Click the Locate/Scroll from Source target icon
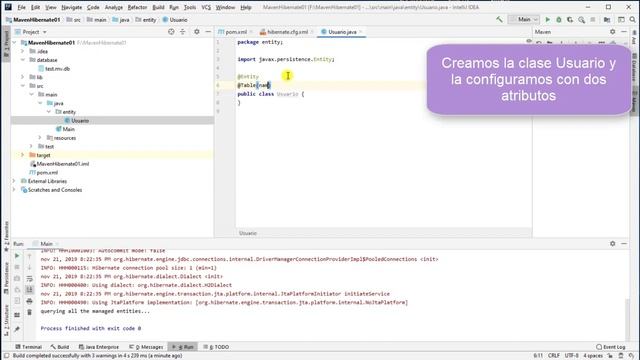 (x=171, y=32)
